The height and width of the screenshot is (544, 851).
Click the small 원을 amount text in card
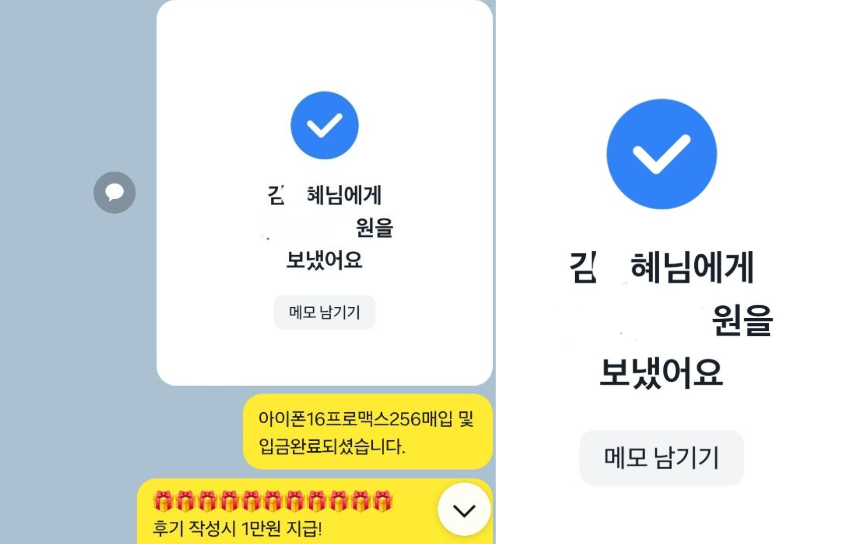(x=374, y=227)
